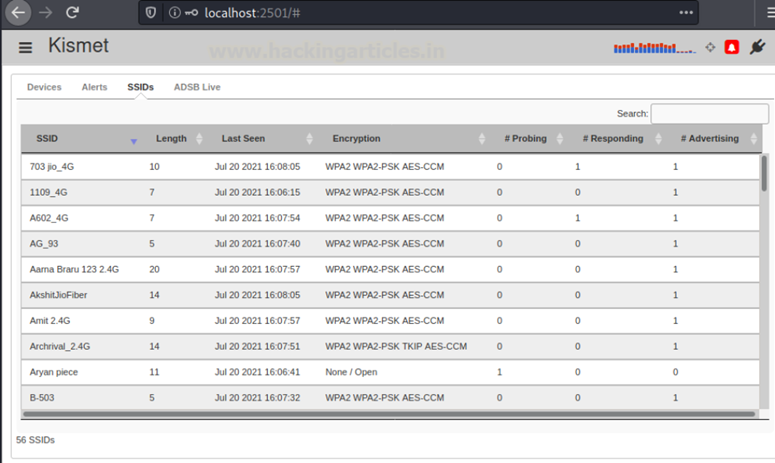
Task: Click the Kismet title text
Action: 78,45
